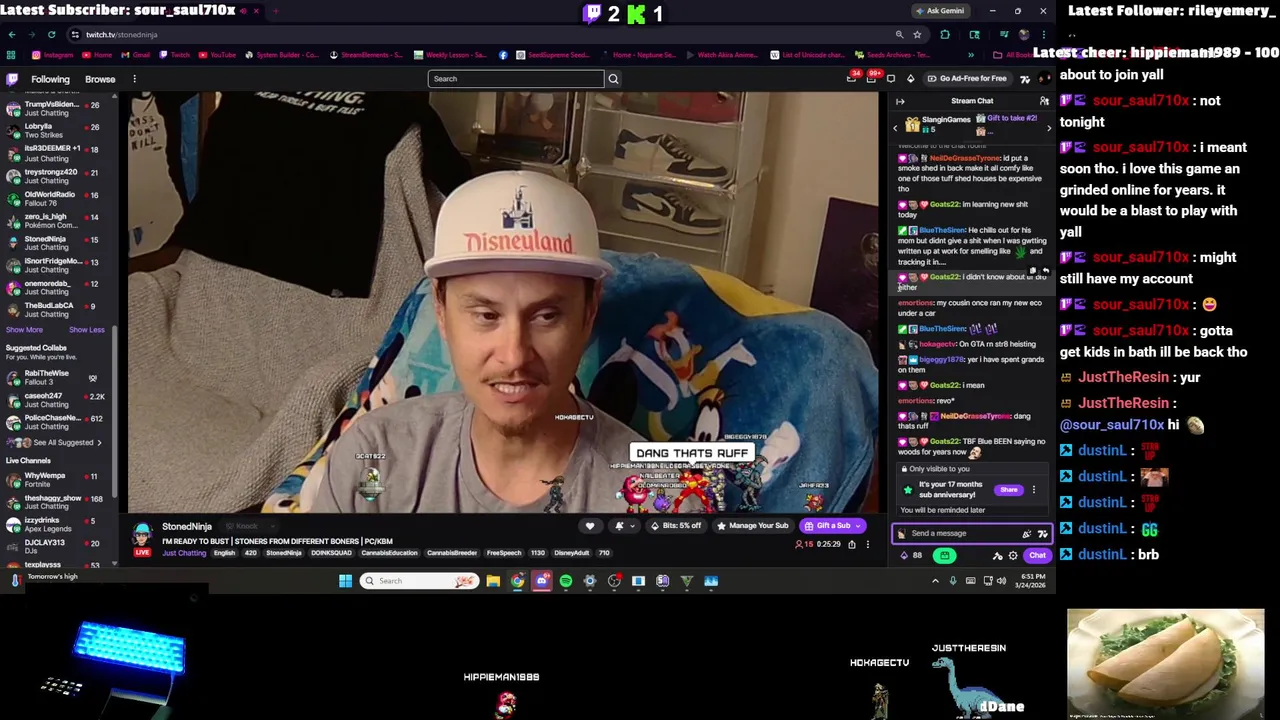Toggle the follow heart button
The image size is (1280, 720).
(x=590, y=526)
